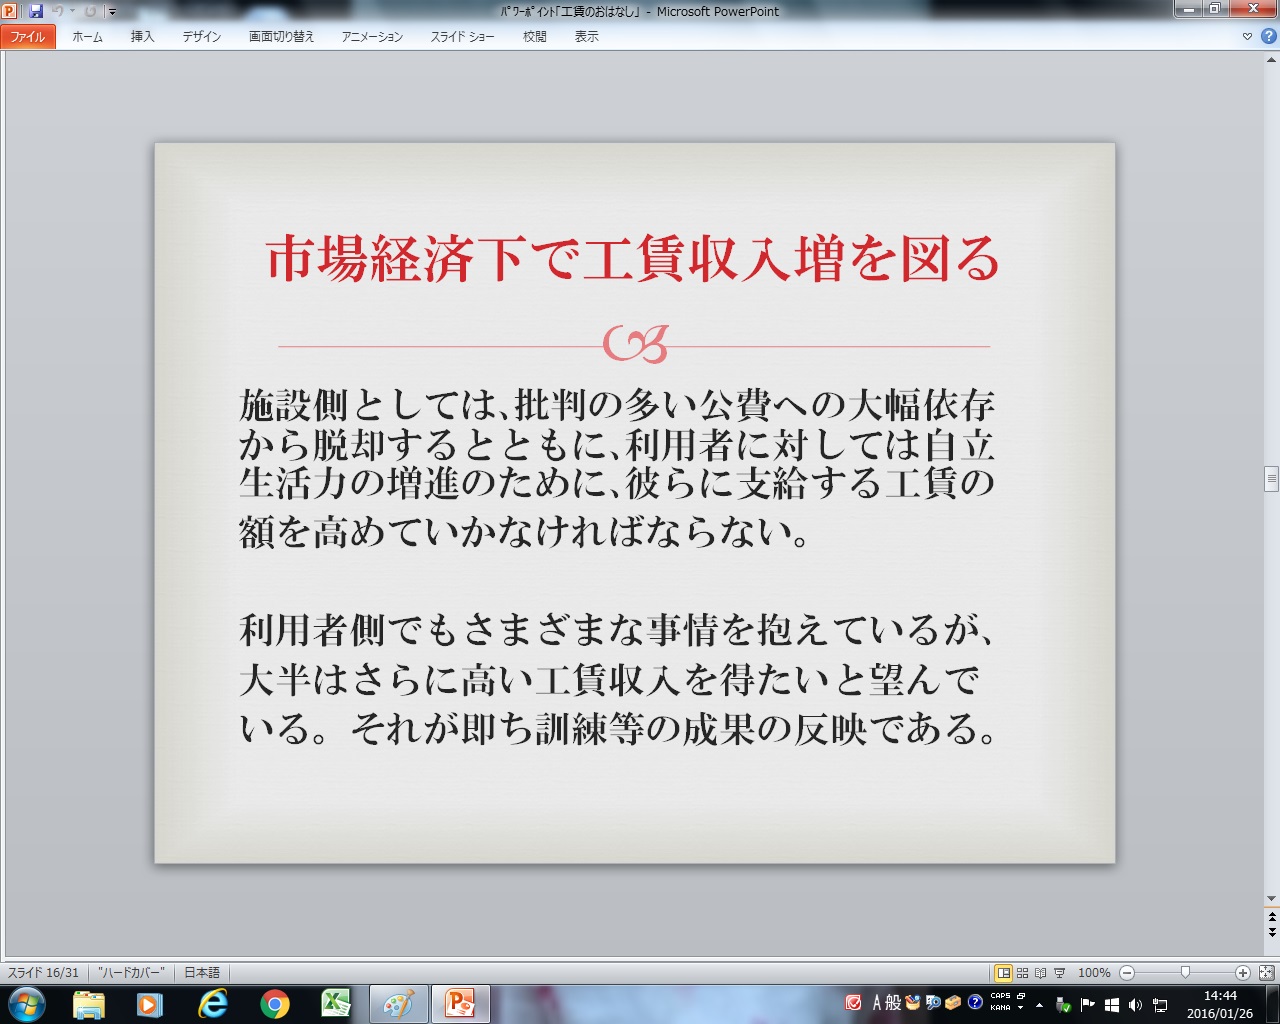This screenshot has width=1280, height=1024.
Task: Click the "ハードカバー" theme name in status bar
Action: 131,972
